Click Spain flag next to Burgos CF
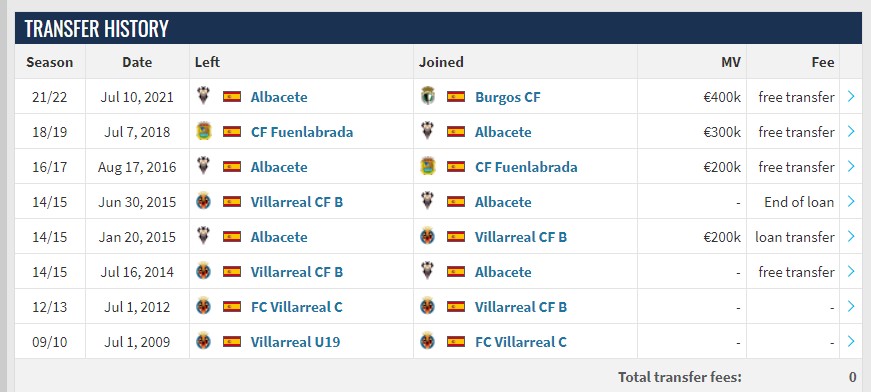871x392 pixels. coord(455,97)
